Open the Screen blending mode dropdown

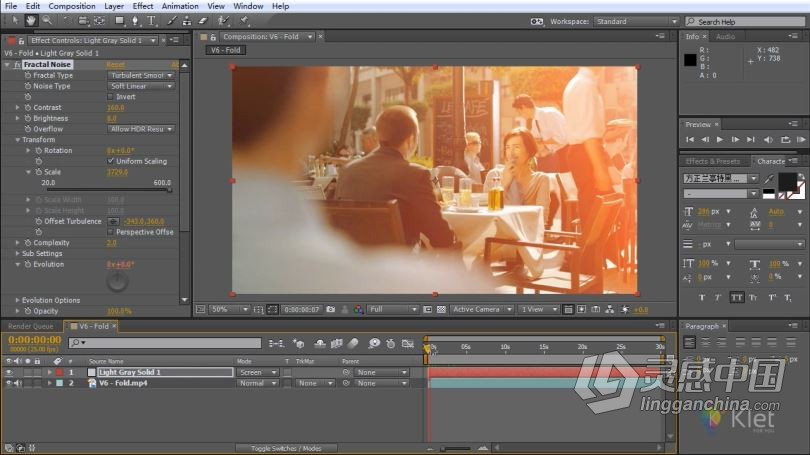point(257,372)
